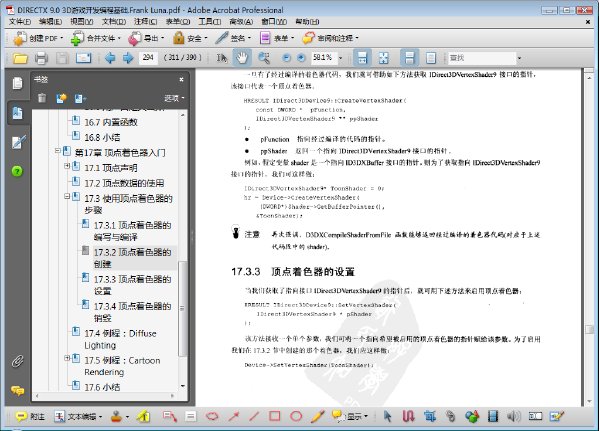Open the 文件 menu

coord(20,22)
